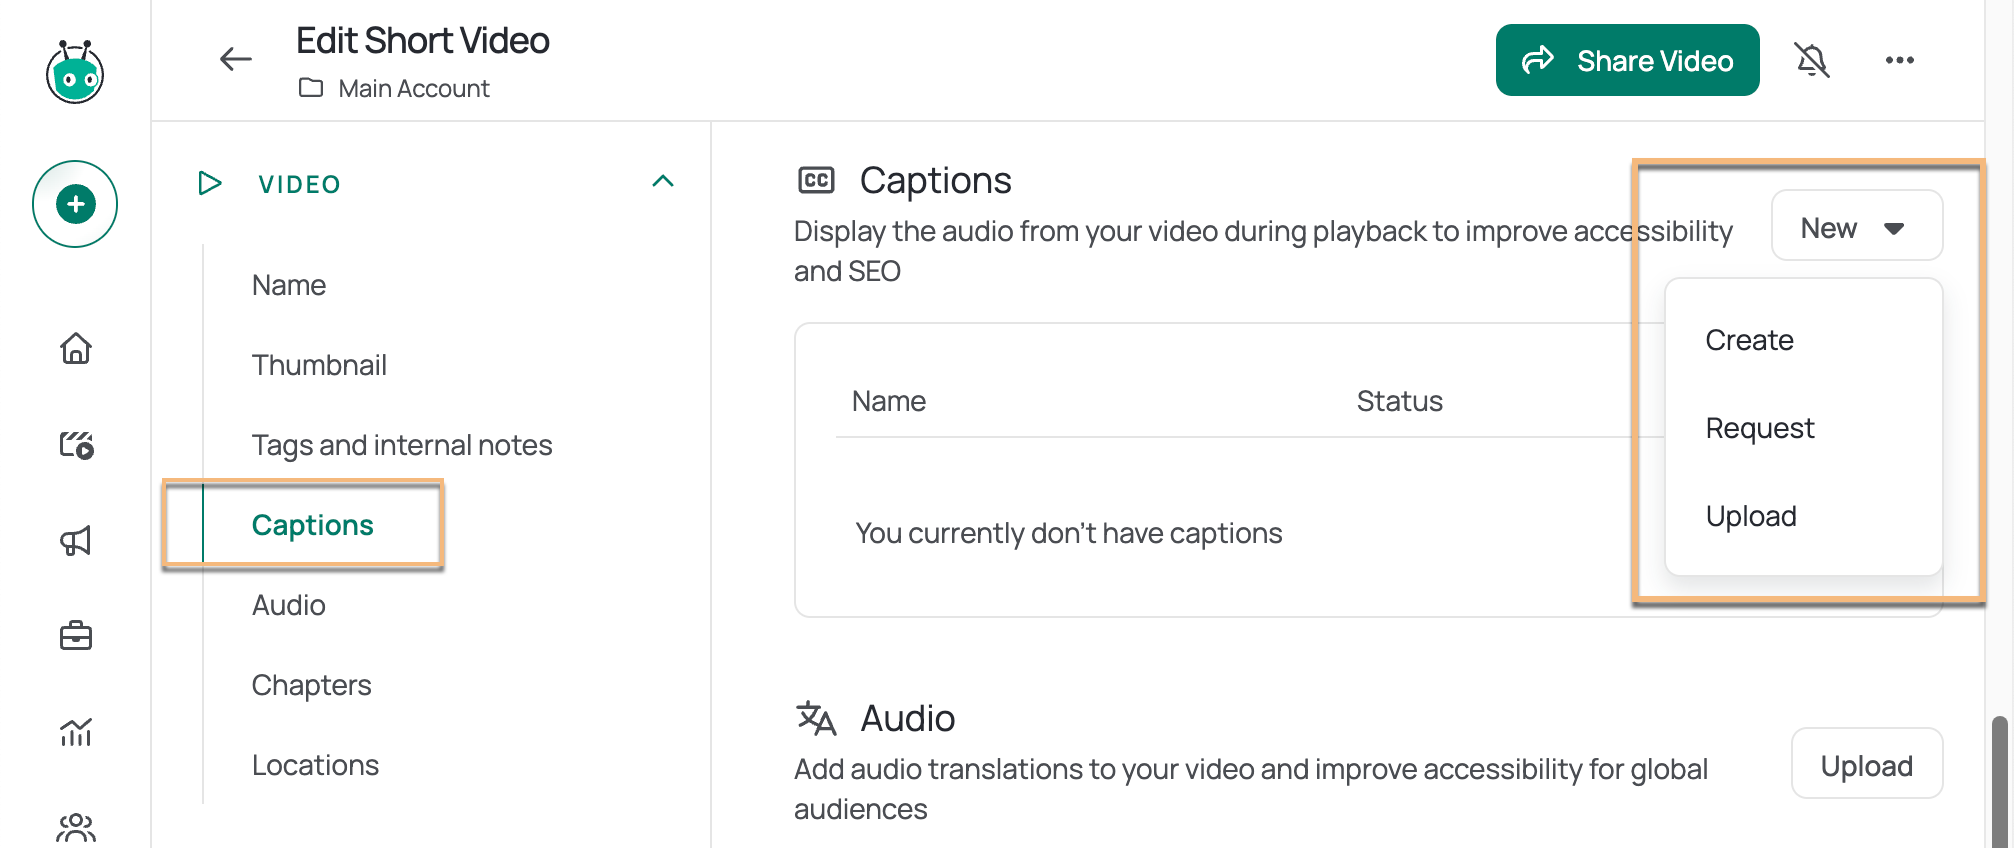Choose Create from the New menu
Image resolution: width=2014 pixels, height=848 pixels.
coord(1750,340)
